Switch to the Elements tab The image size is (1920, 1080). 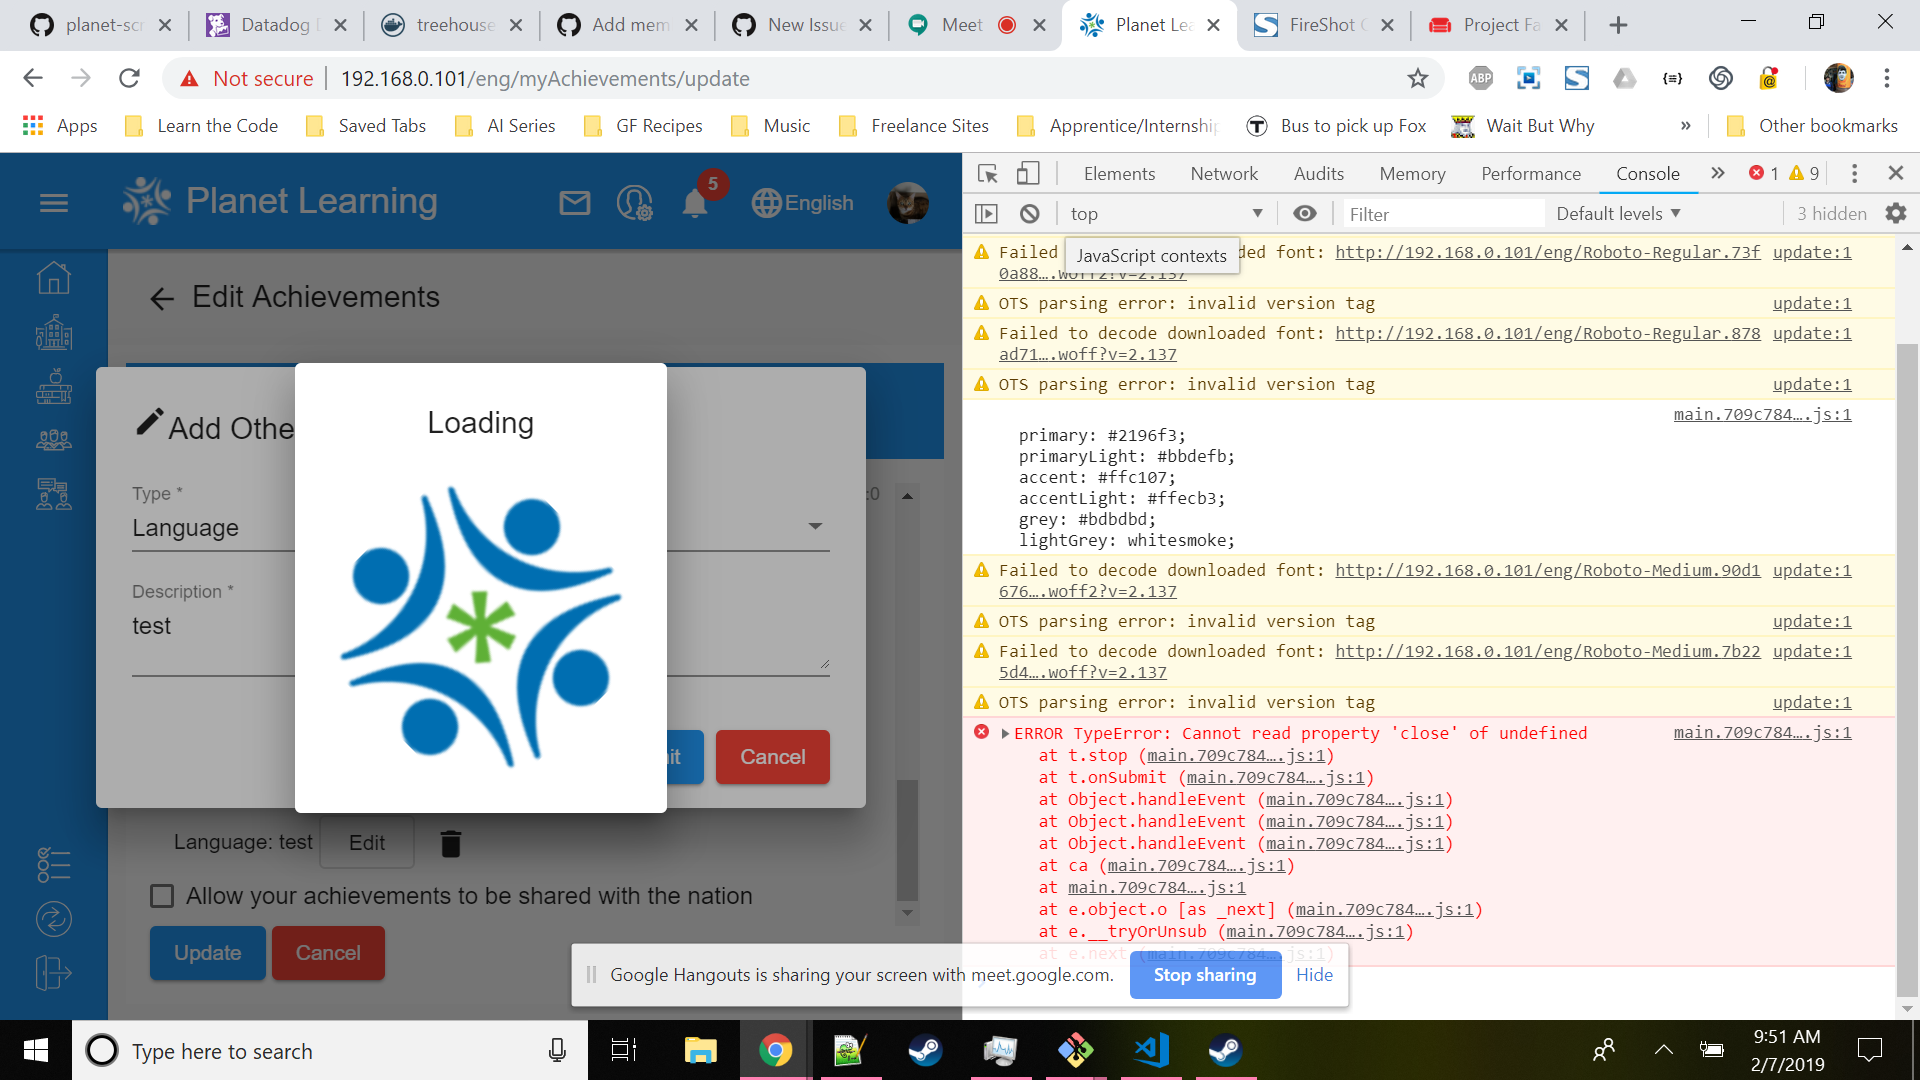pos(1119,173)
